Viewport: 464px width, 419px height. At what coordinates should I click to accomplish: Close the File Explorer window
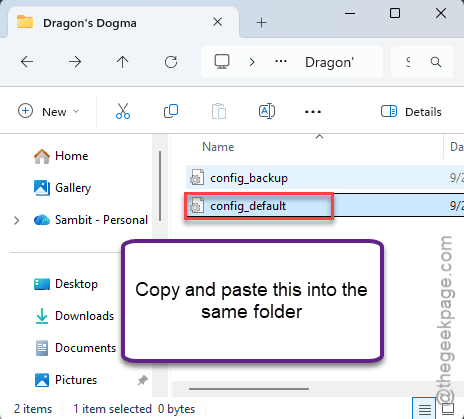(x=441, y=13)
